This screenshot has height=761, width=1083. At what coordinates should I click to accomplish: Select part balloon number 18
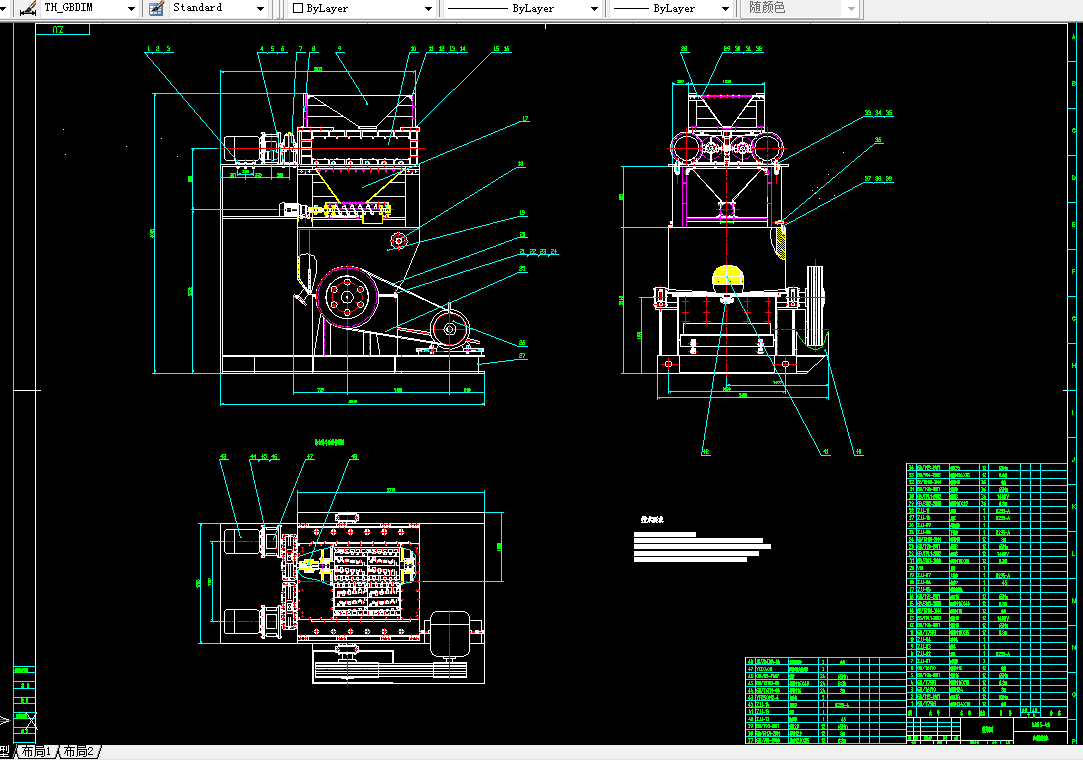pyautogui.click(x=521, y=164)
